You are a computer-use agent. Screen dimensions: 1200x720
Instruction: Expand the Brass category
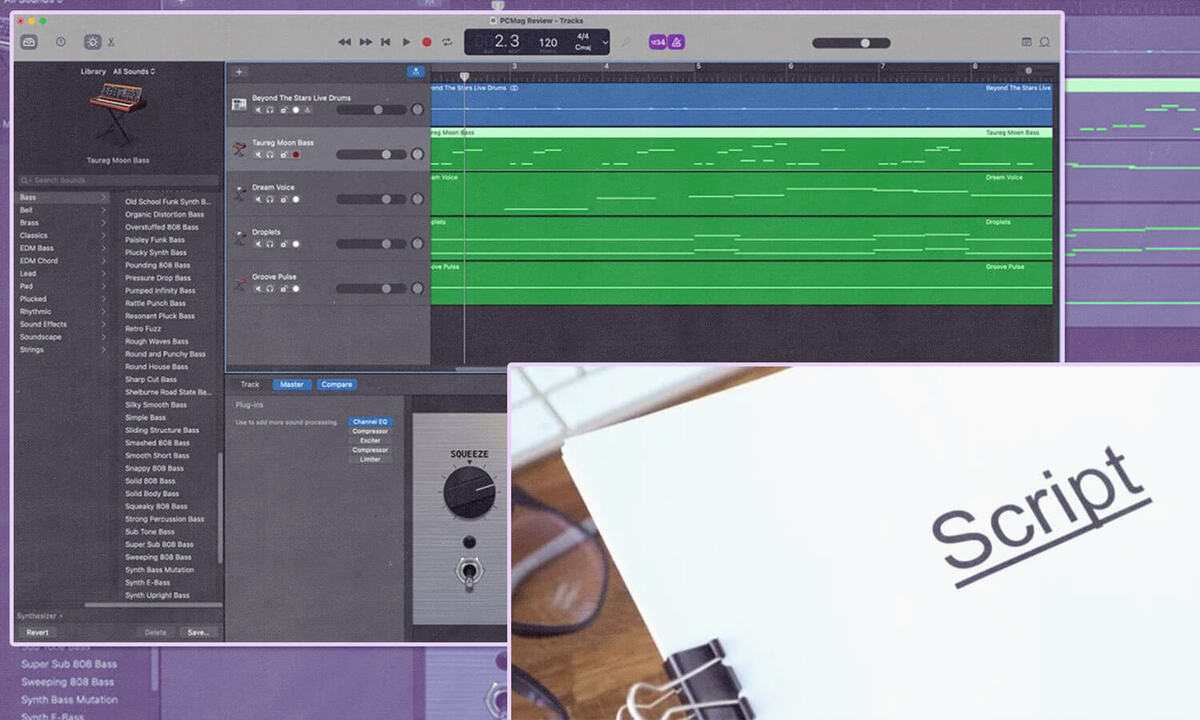point(63,223)
